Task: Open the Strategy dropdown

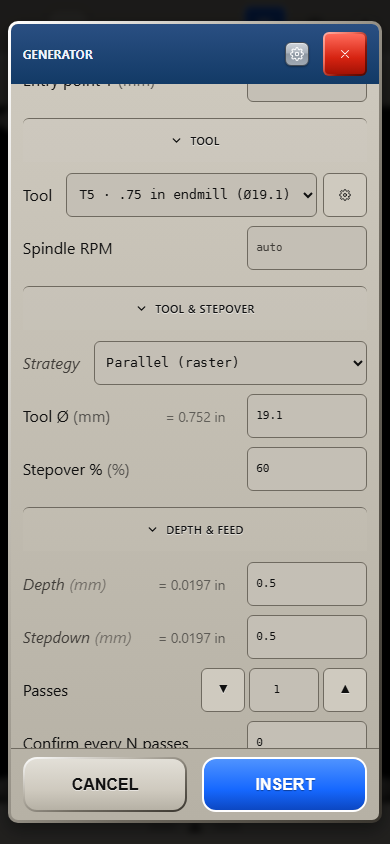Action: [230, 363]
